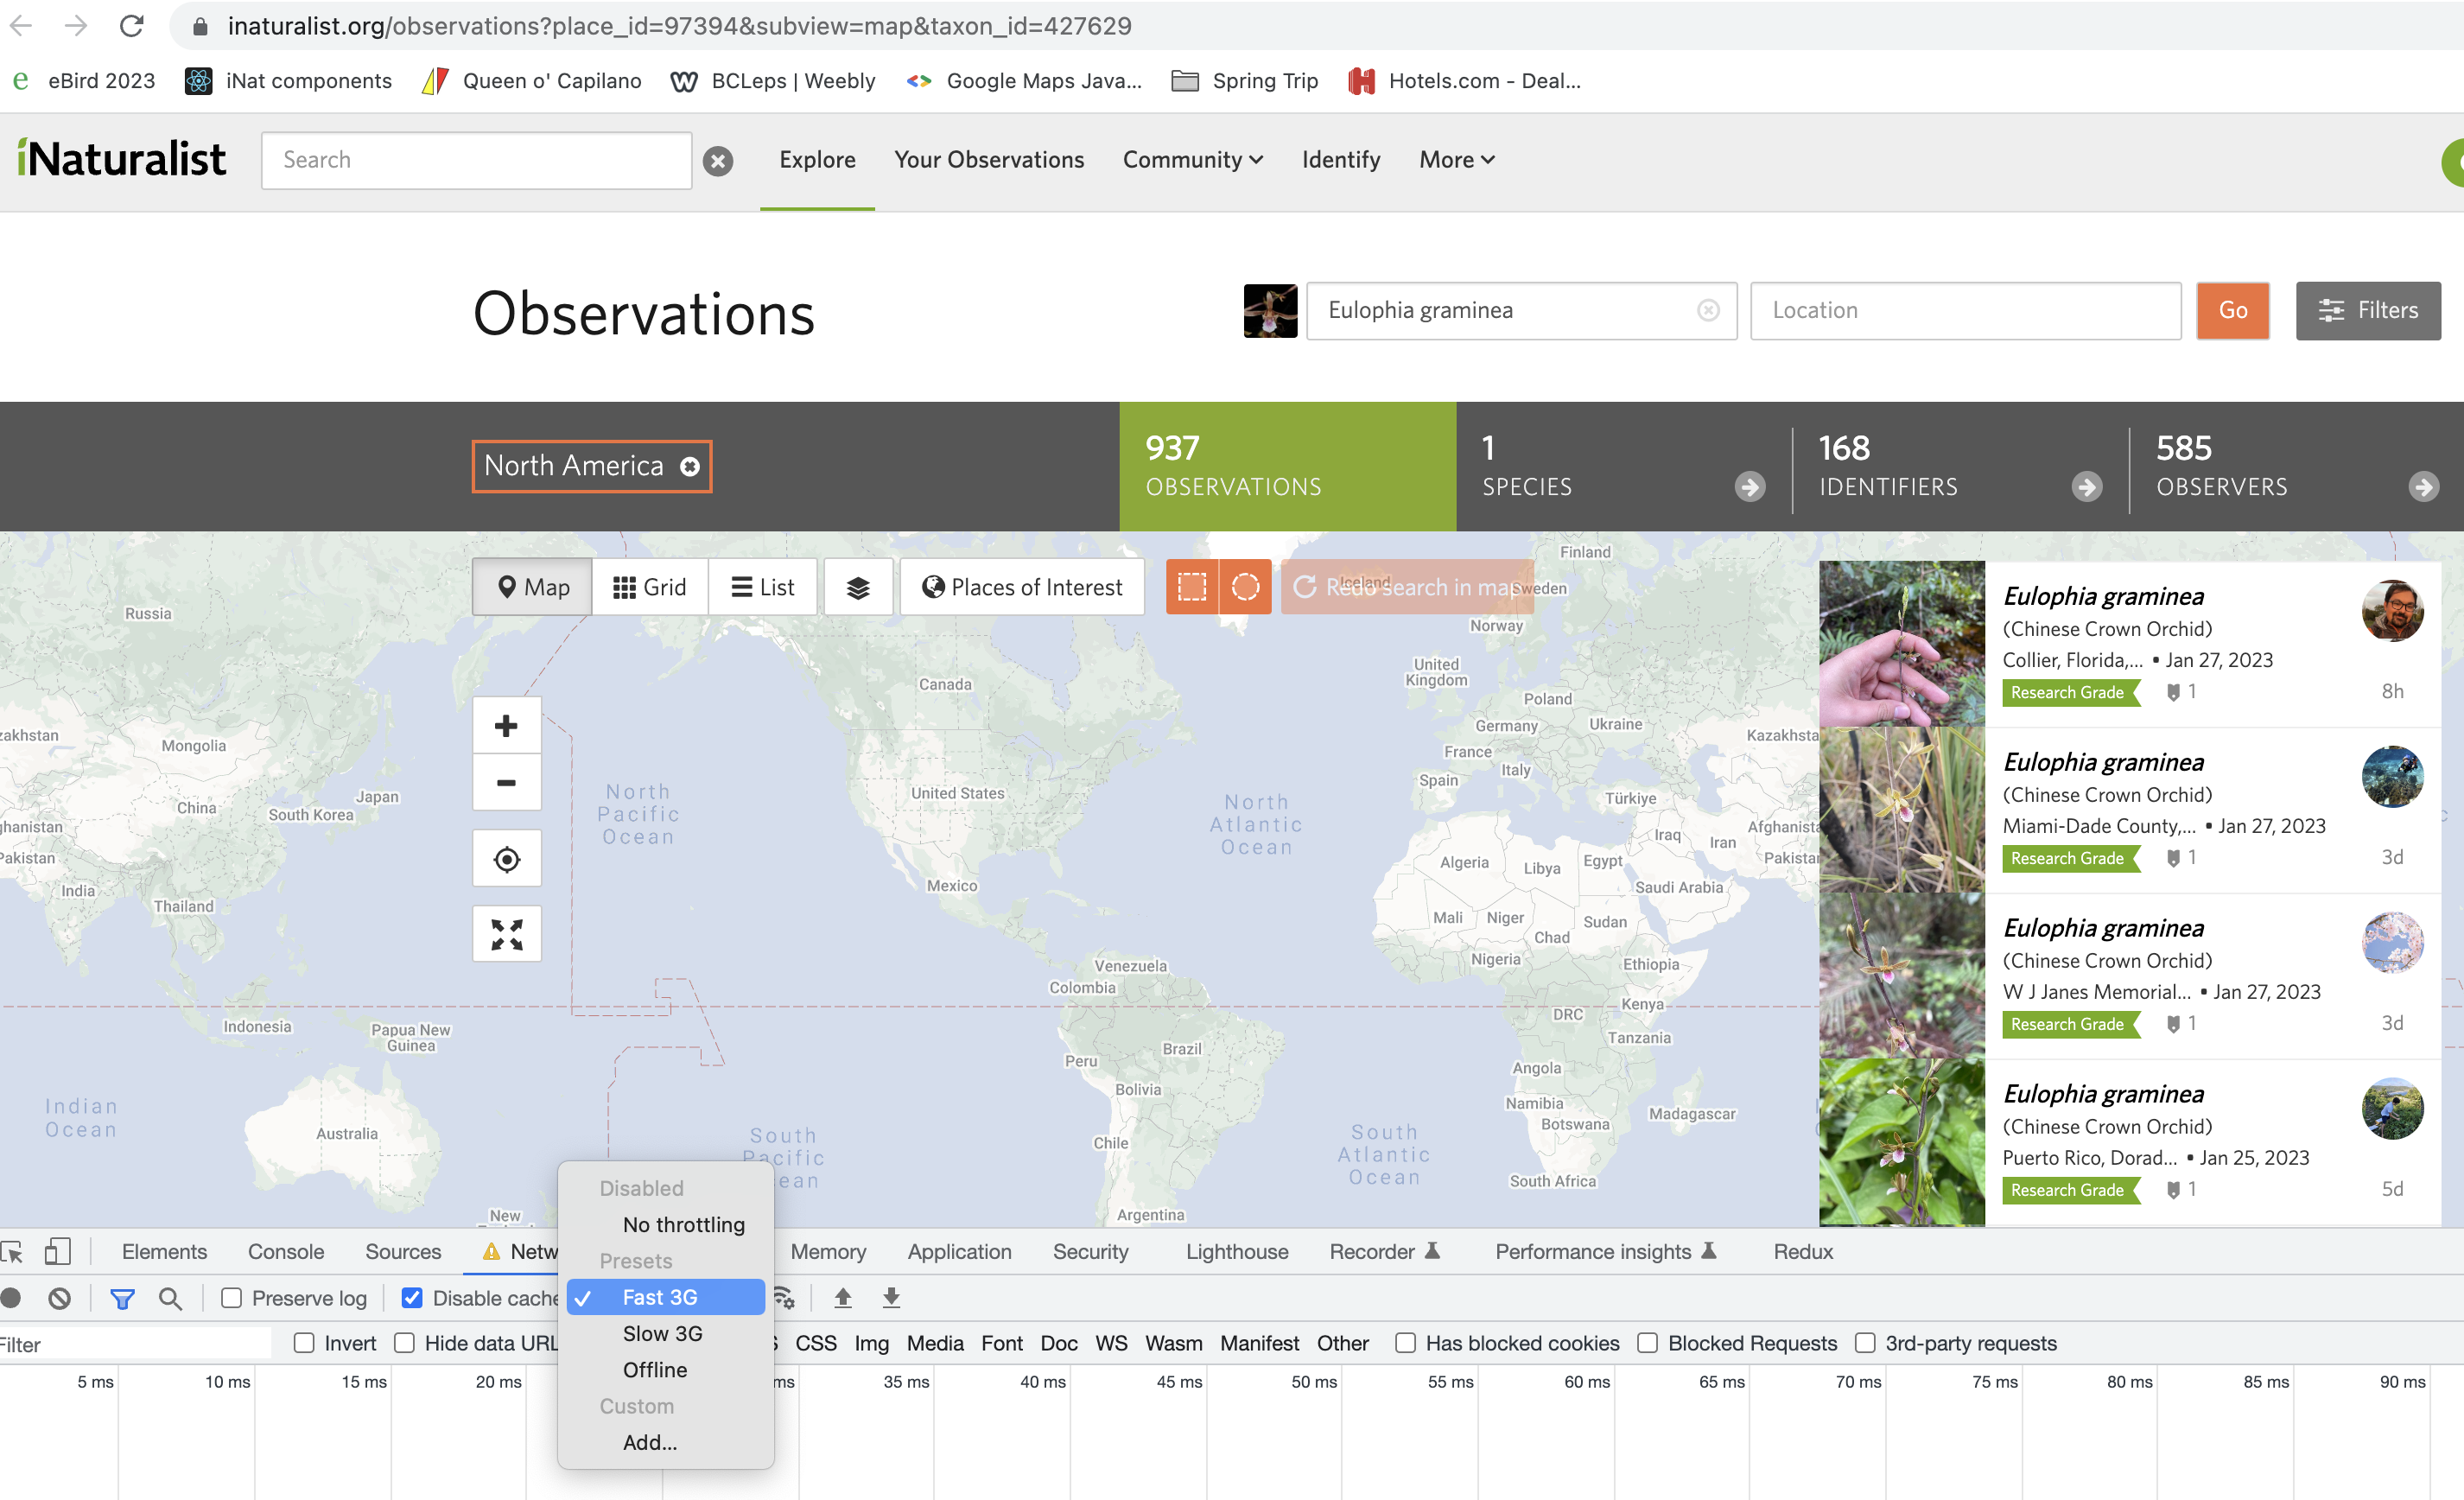Select Slow 3G from the throttling presets
The width and height of the screenshot is (2464, 1500).
click(662, 1333)
